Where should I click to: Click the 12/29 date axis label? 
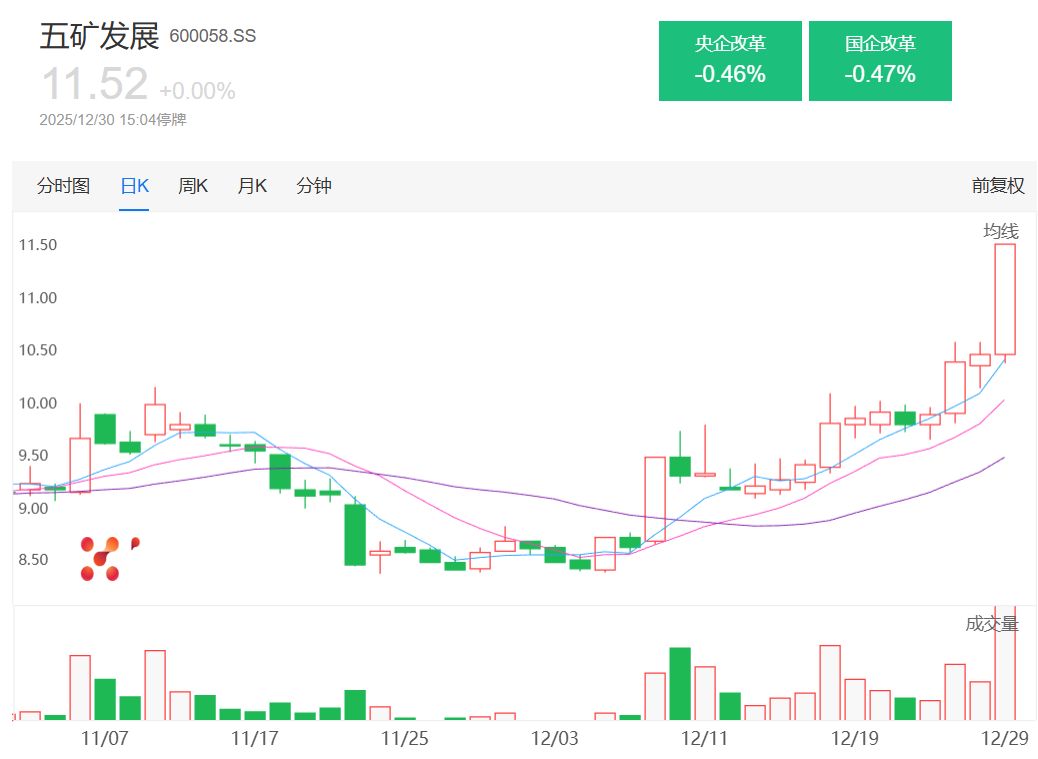1004,739
